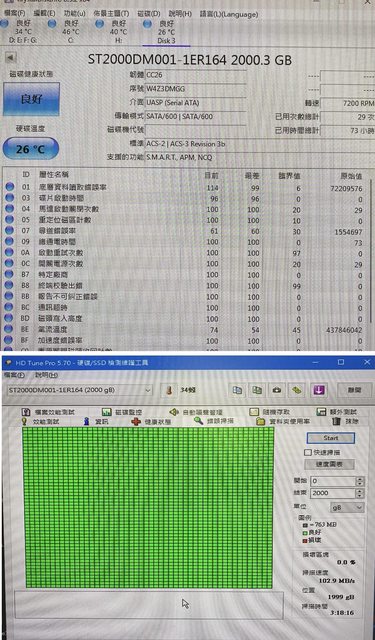The image size is (375, 640).
Task: Open the 功能 menu in CrystalDiskInfo
Action: (x=74, y=14)
